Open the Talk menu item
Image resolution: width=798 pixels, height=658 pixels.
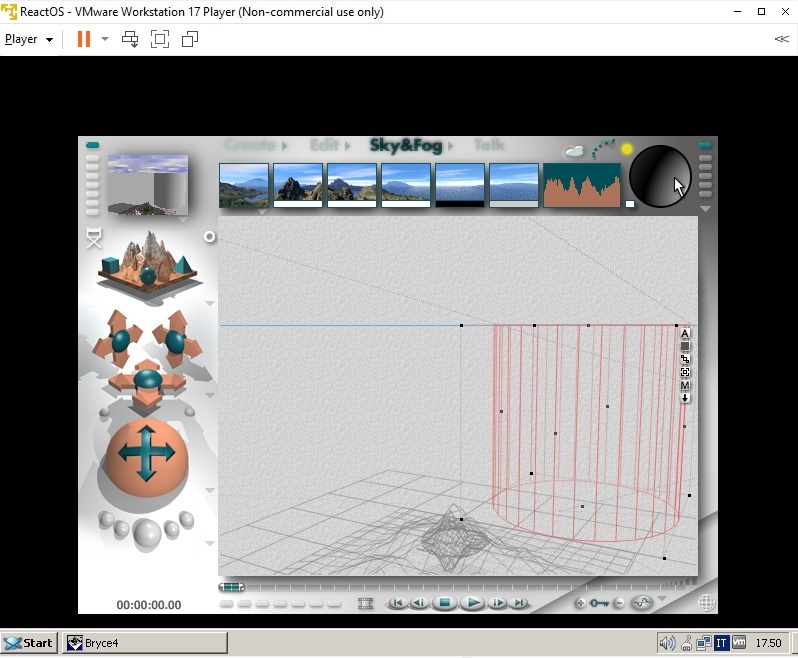(488, 146)
